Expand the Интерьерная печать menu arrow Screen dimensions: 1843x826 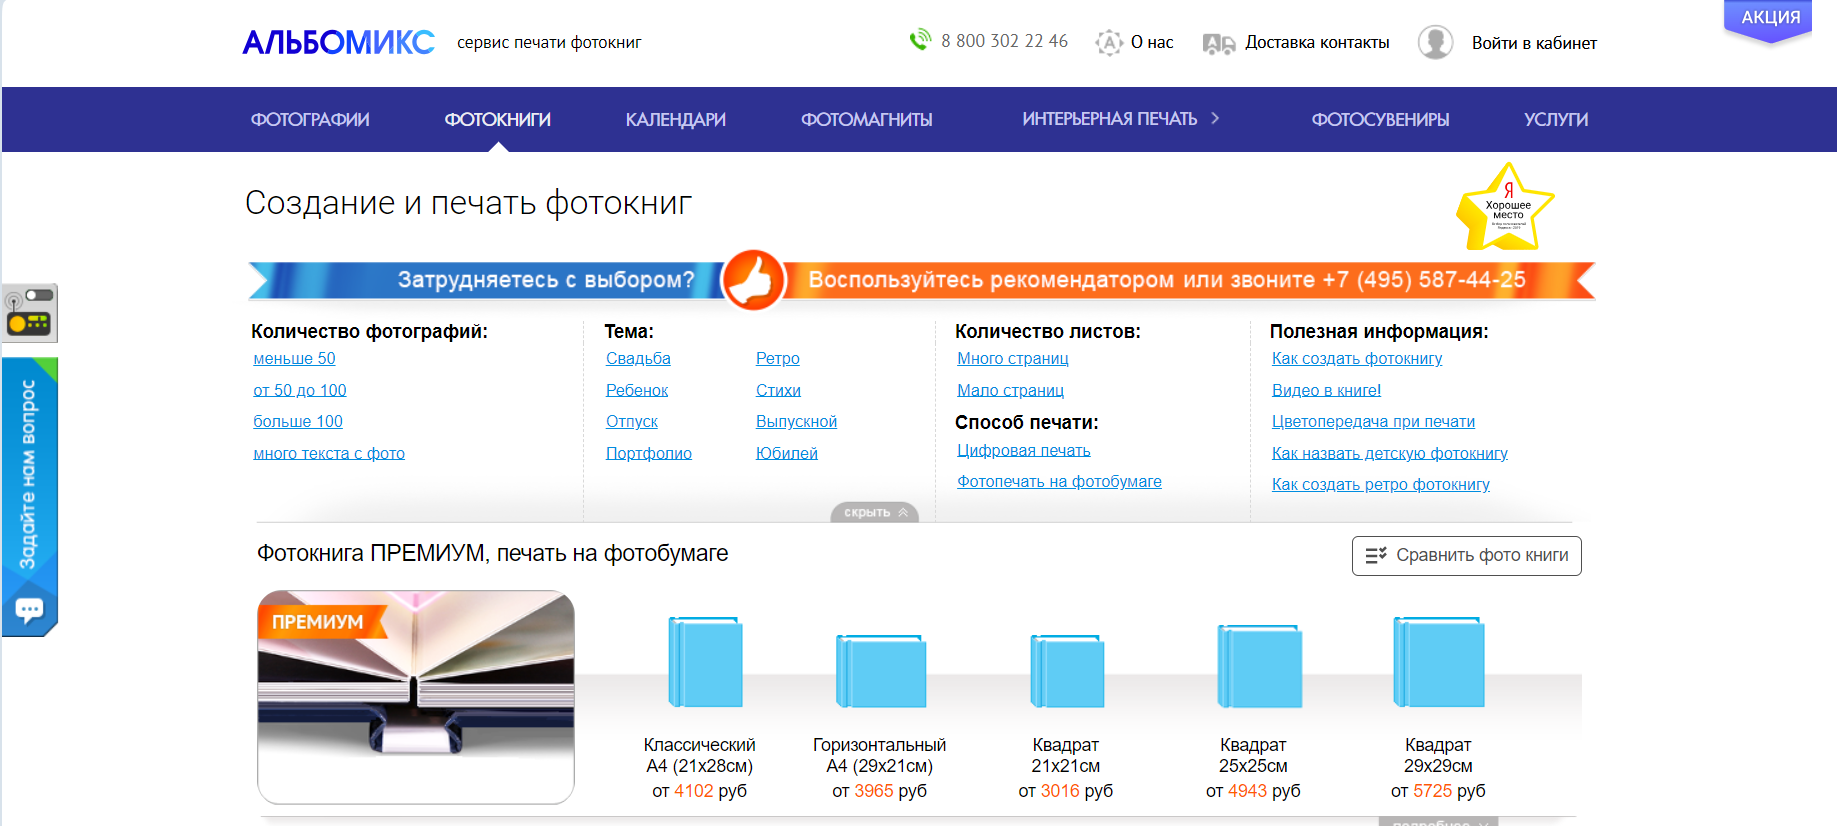(x=1215, y=118)
